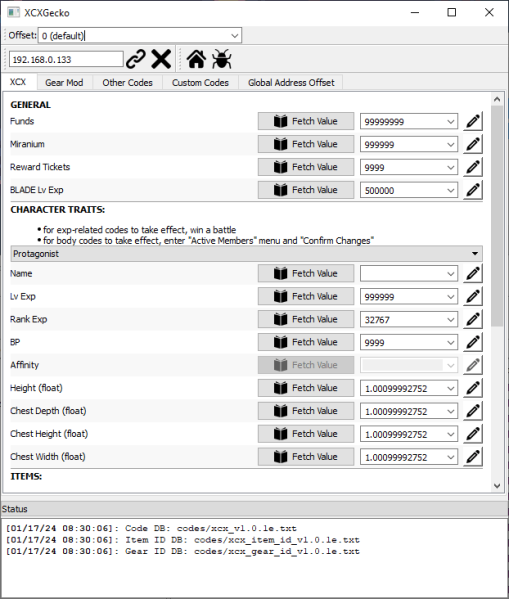Switch to the Custom Codes tab
Viewport: 509px width, 599px height.
coord(200,83)
